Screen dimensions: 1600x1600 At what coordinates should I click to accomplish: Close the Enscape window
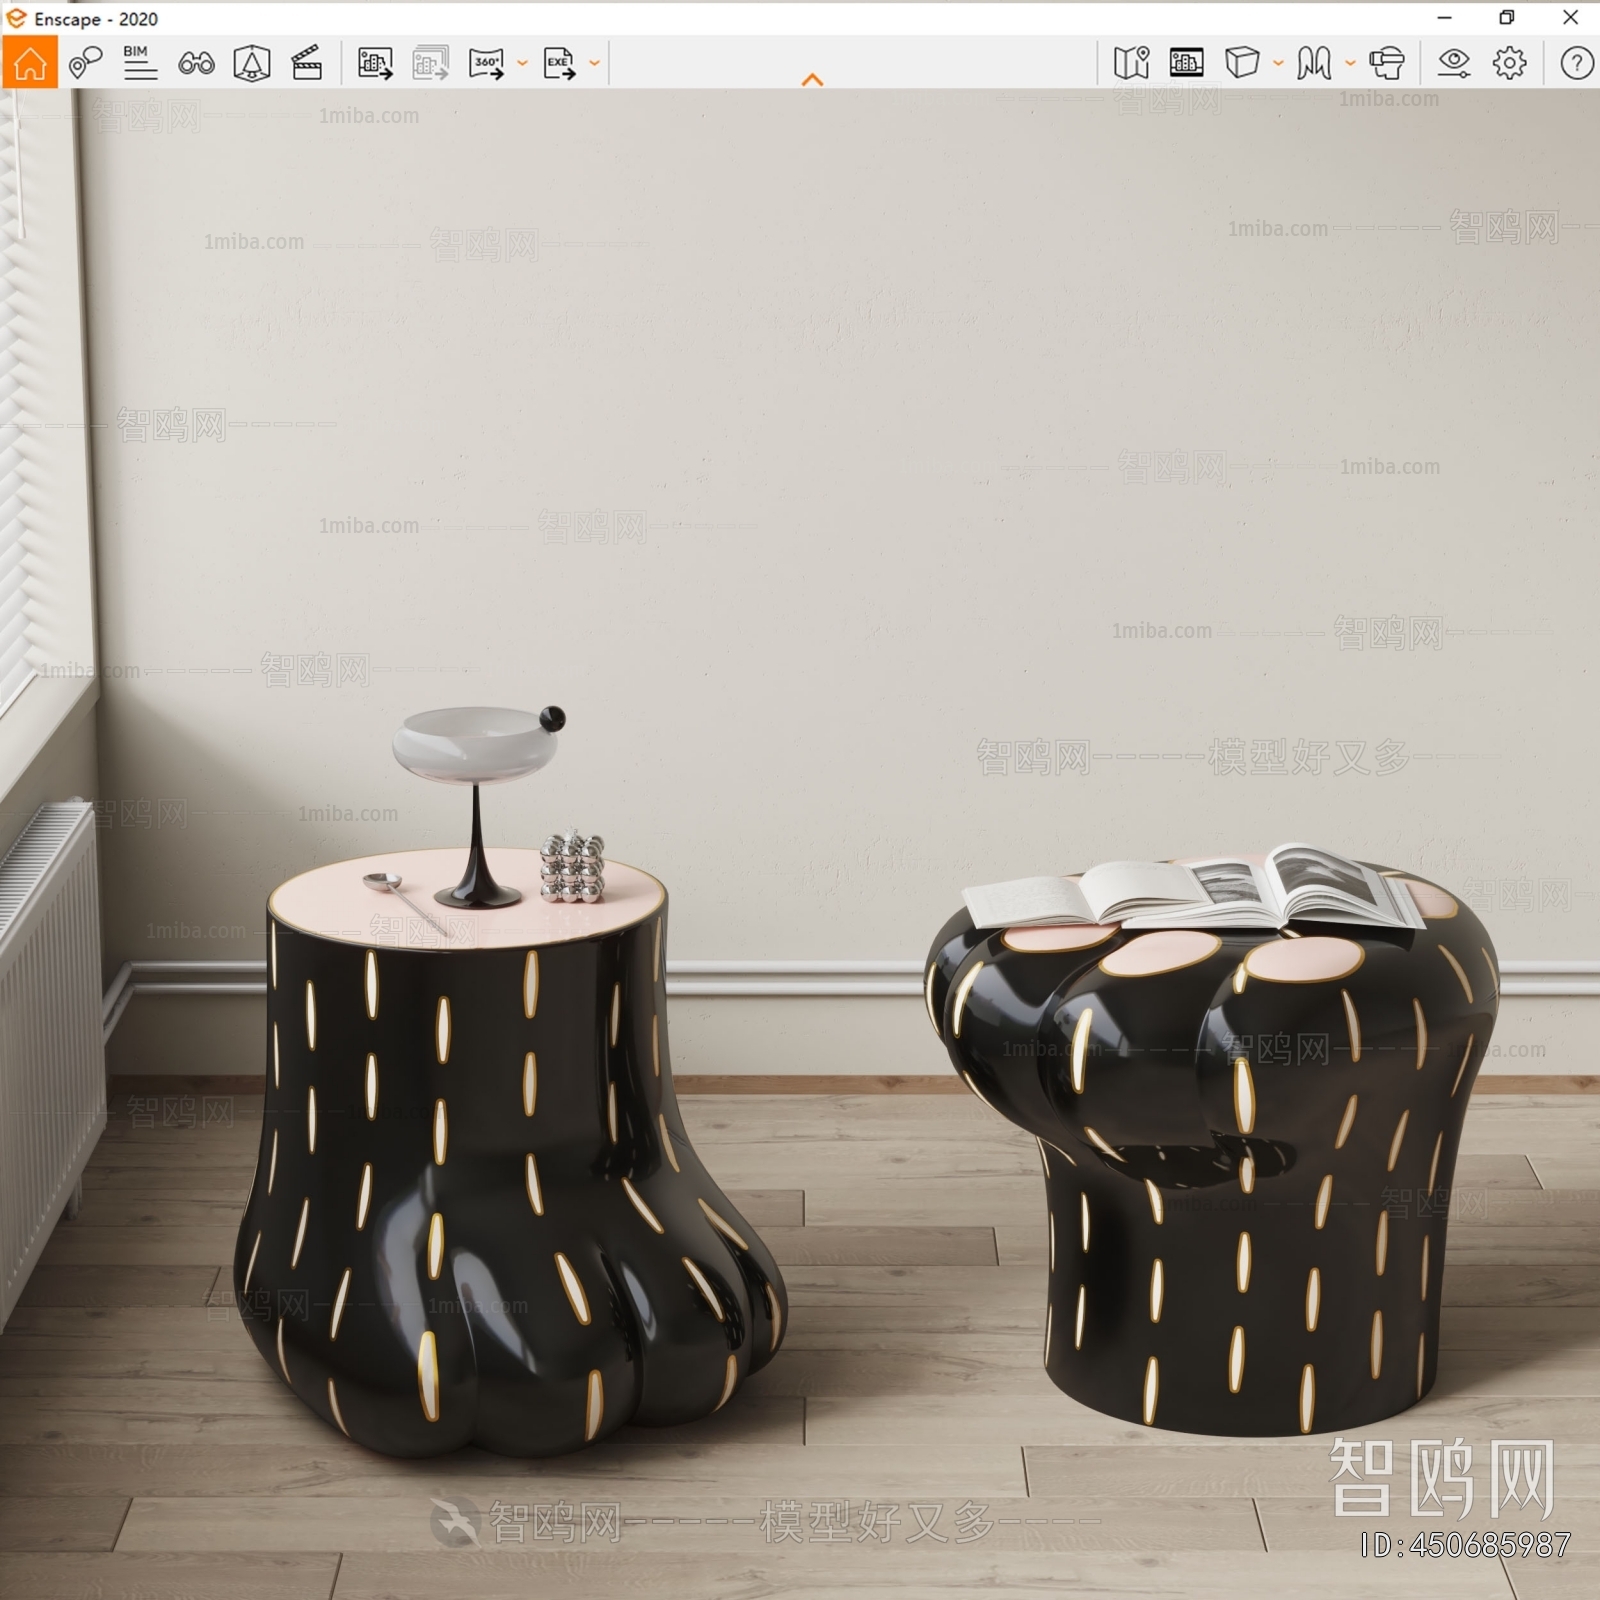click(x=1570, y=18)
